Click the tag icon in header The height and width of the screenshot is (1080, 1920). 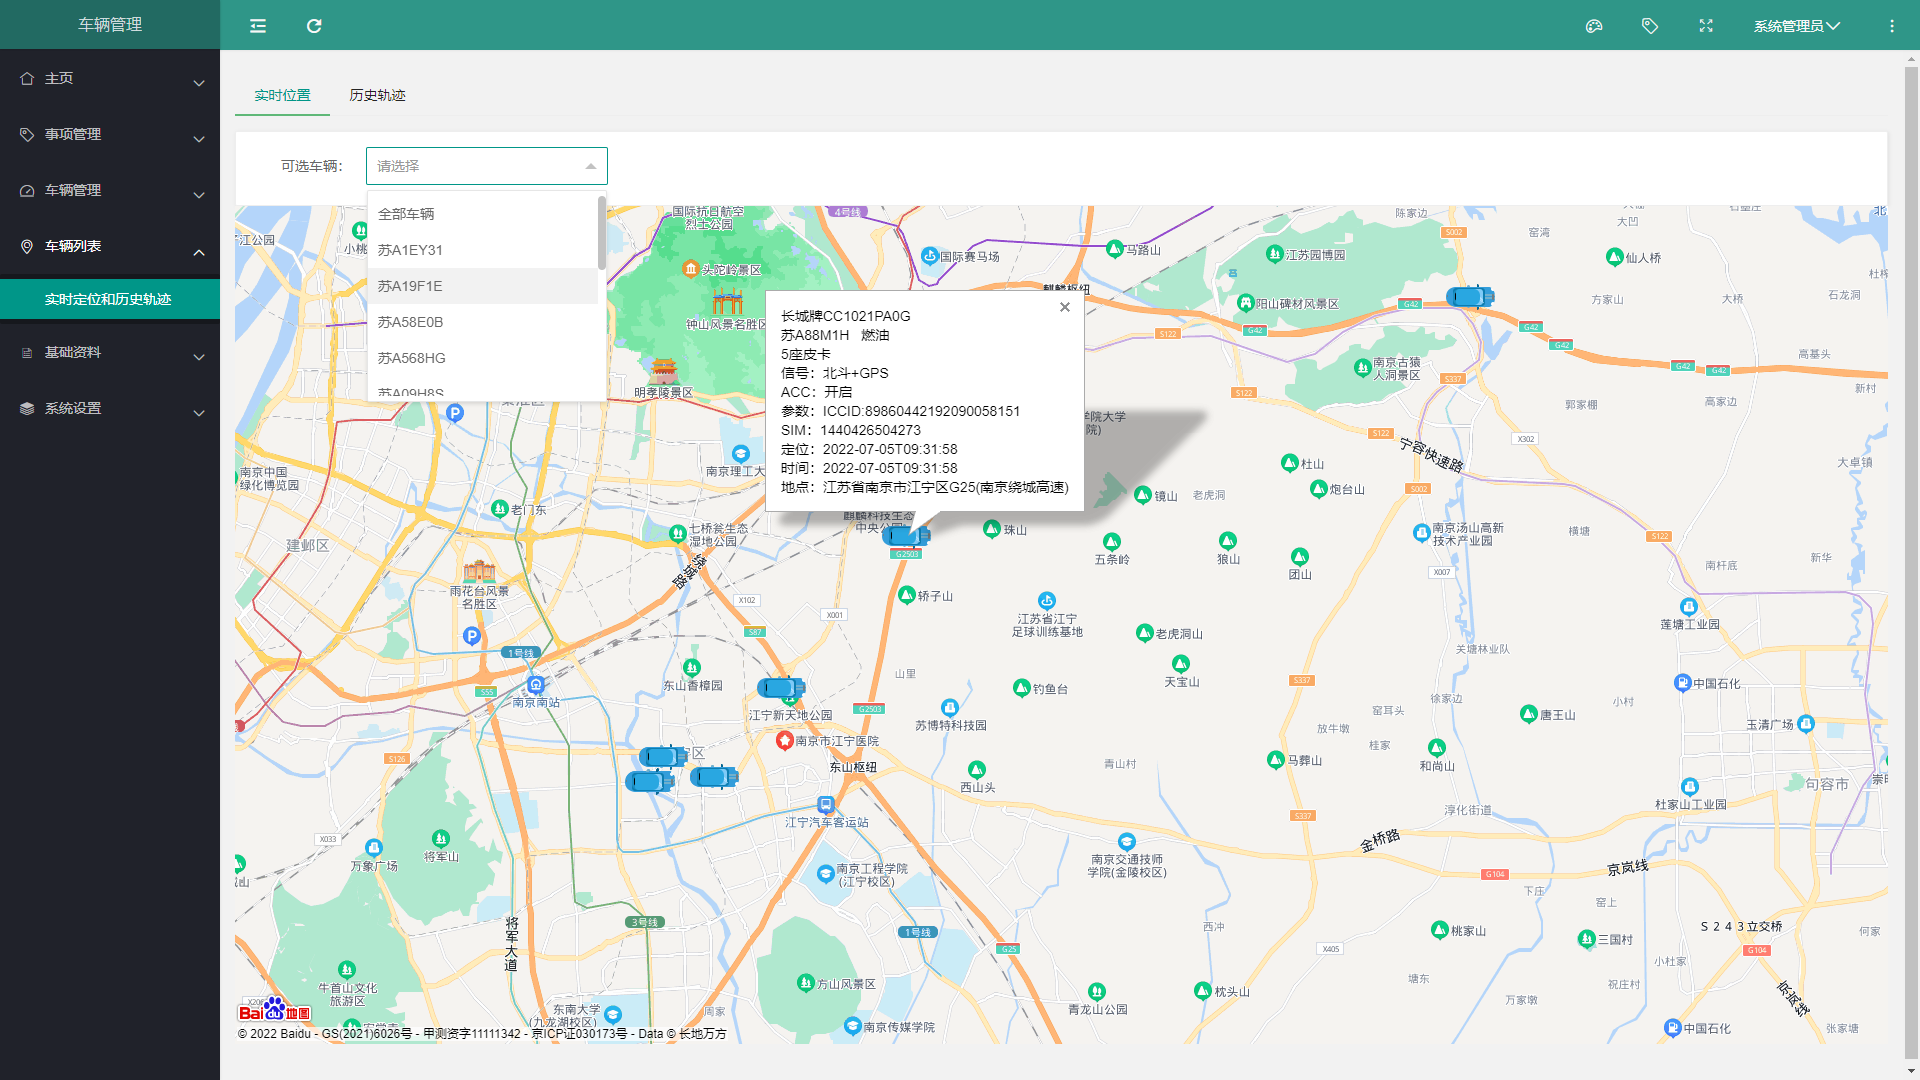(x=1650, y=26)
